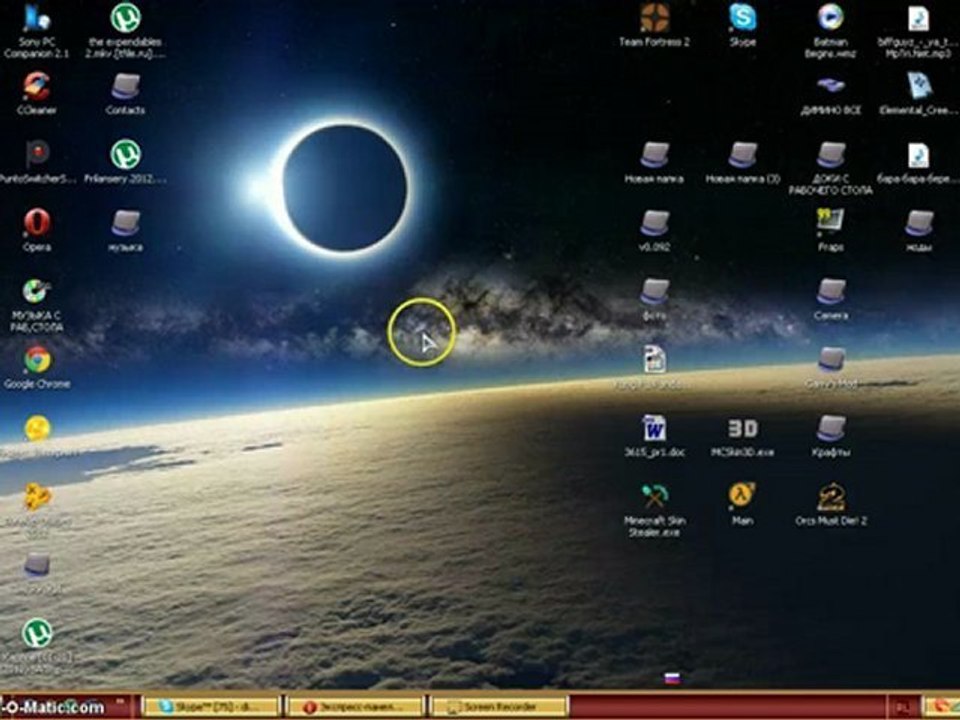Open the 2012 torrent file beside PuntoSwitcher

[126, 154]
